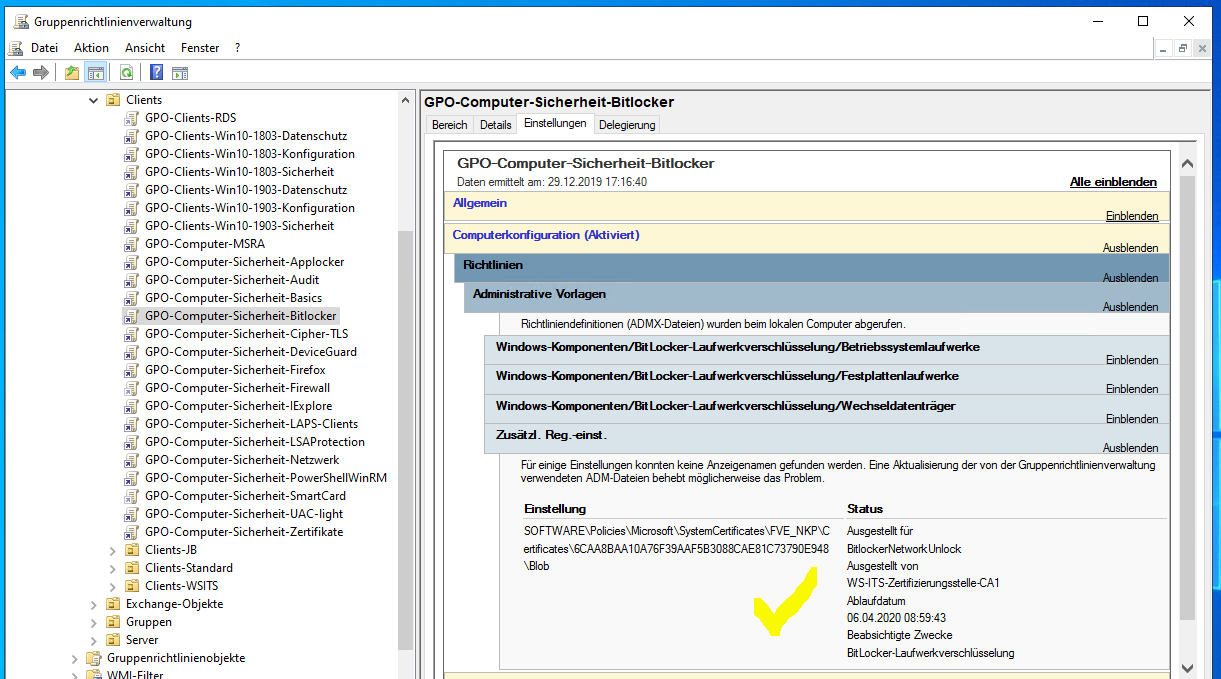
Task: Expand the Clients-JB tree node
Action: click(x=112, y=550)
